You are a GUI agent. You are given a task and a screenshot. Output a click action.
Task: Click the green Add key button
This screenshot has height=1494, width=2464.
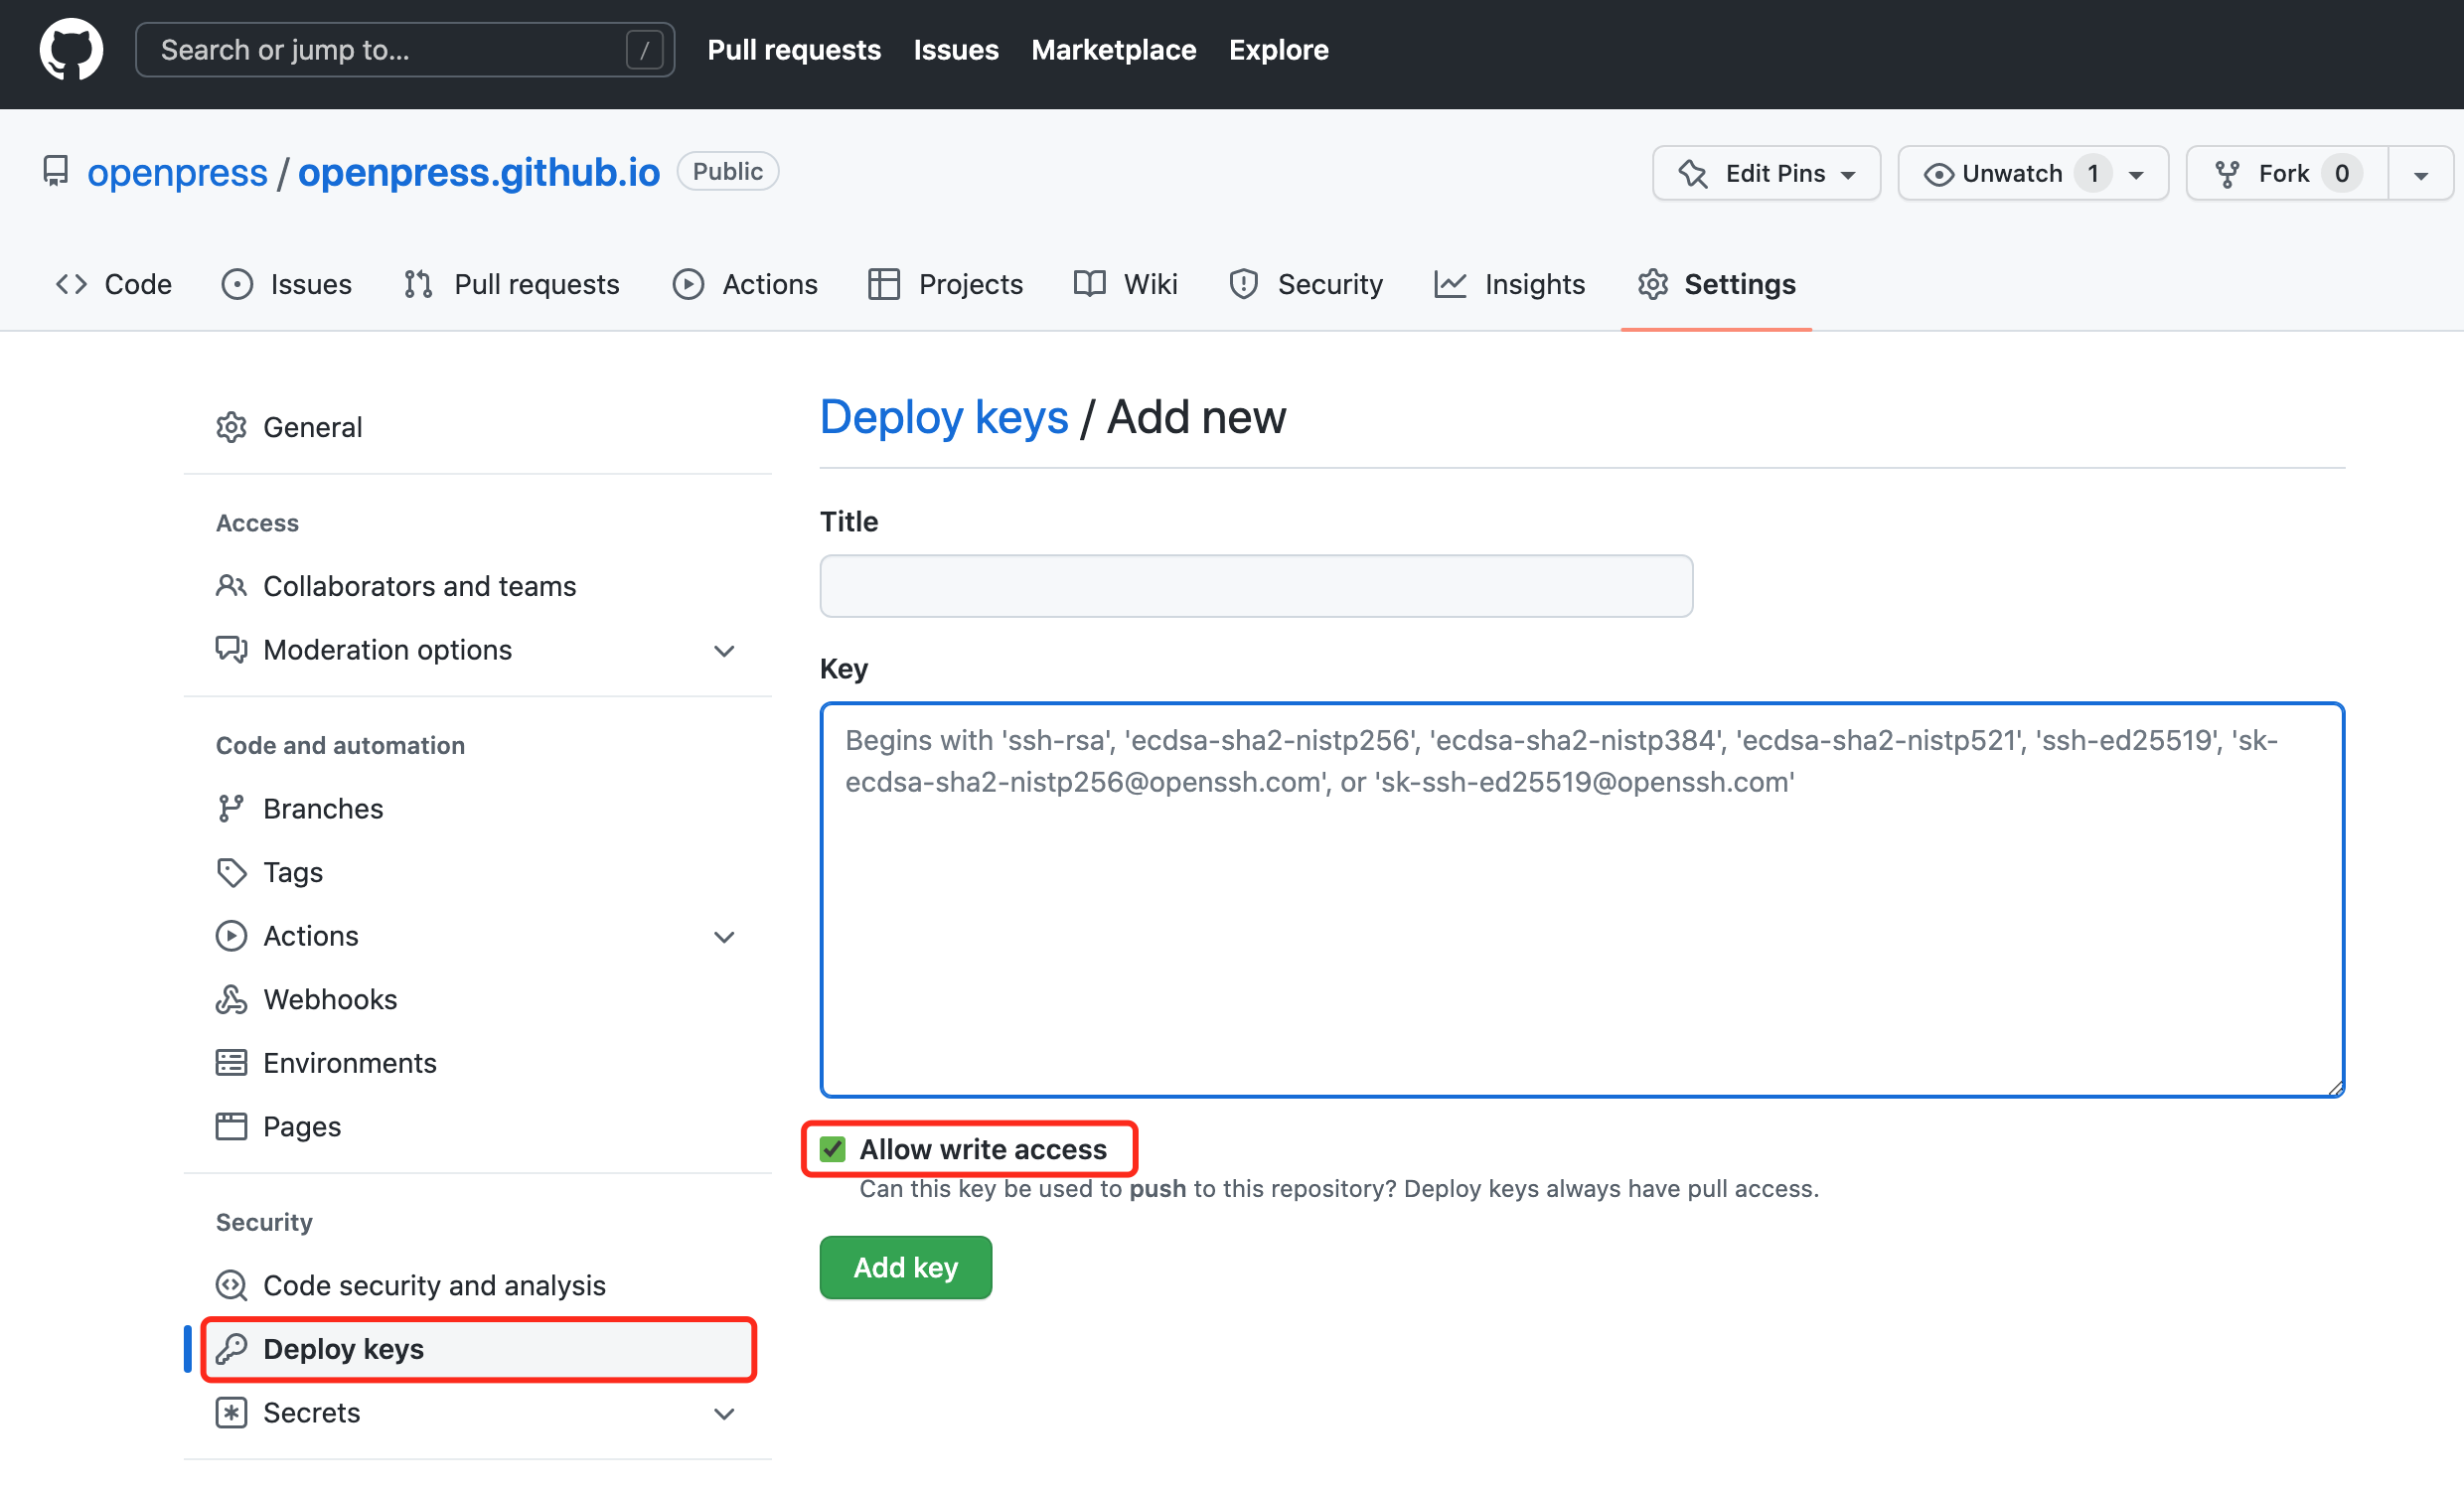(905, 1268)
